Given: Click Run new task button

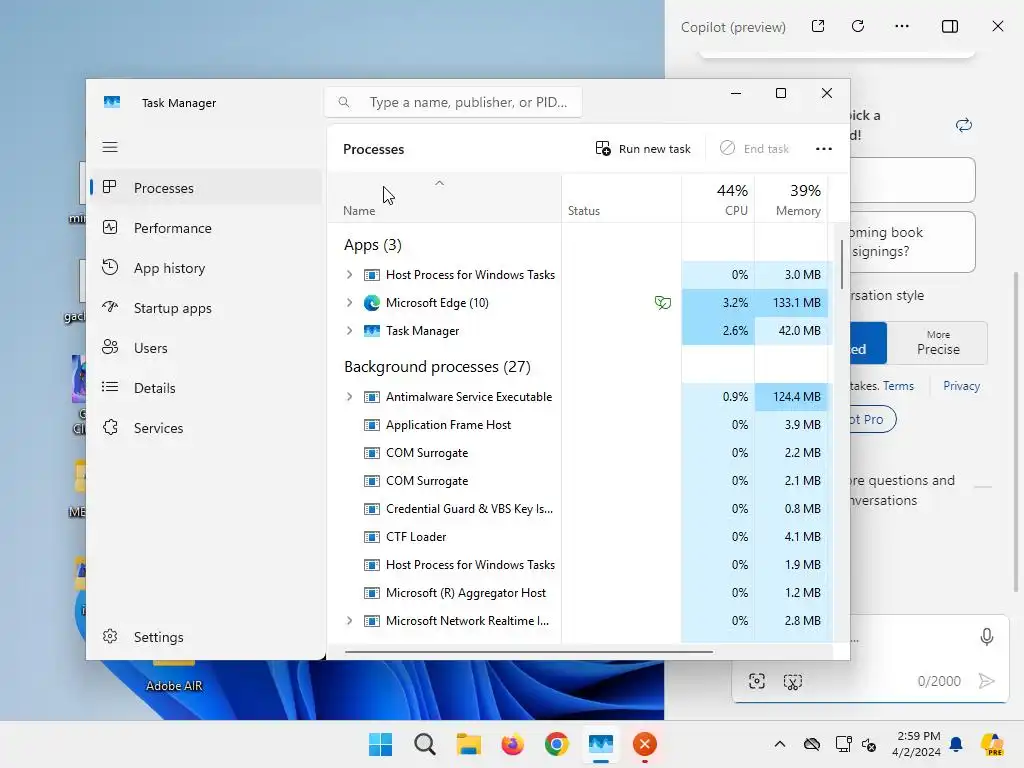Looking at the screenshot, I should pos(643,149).
